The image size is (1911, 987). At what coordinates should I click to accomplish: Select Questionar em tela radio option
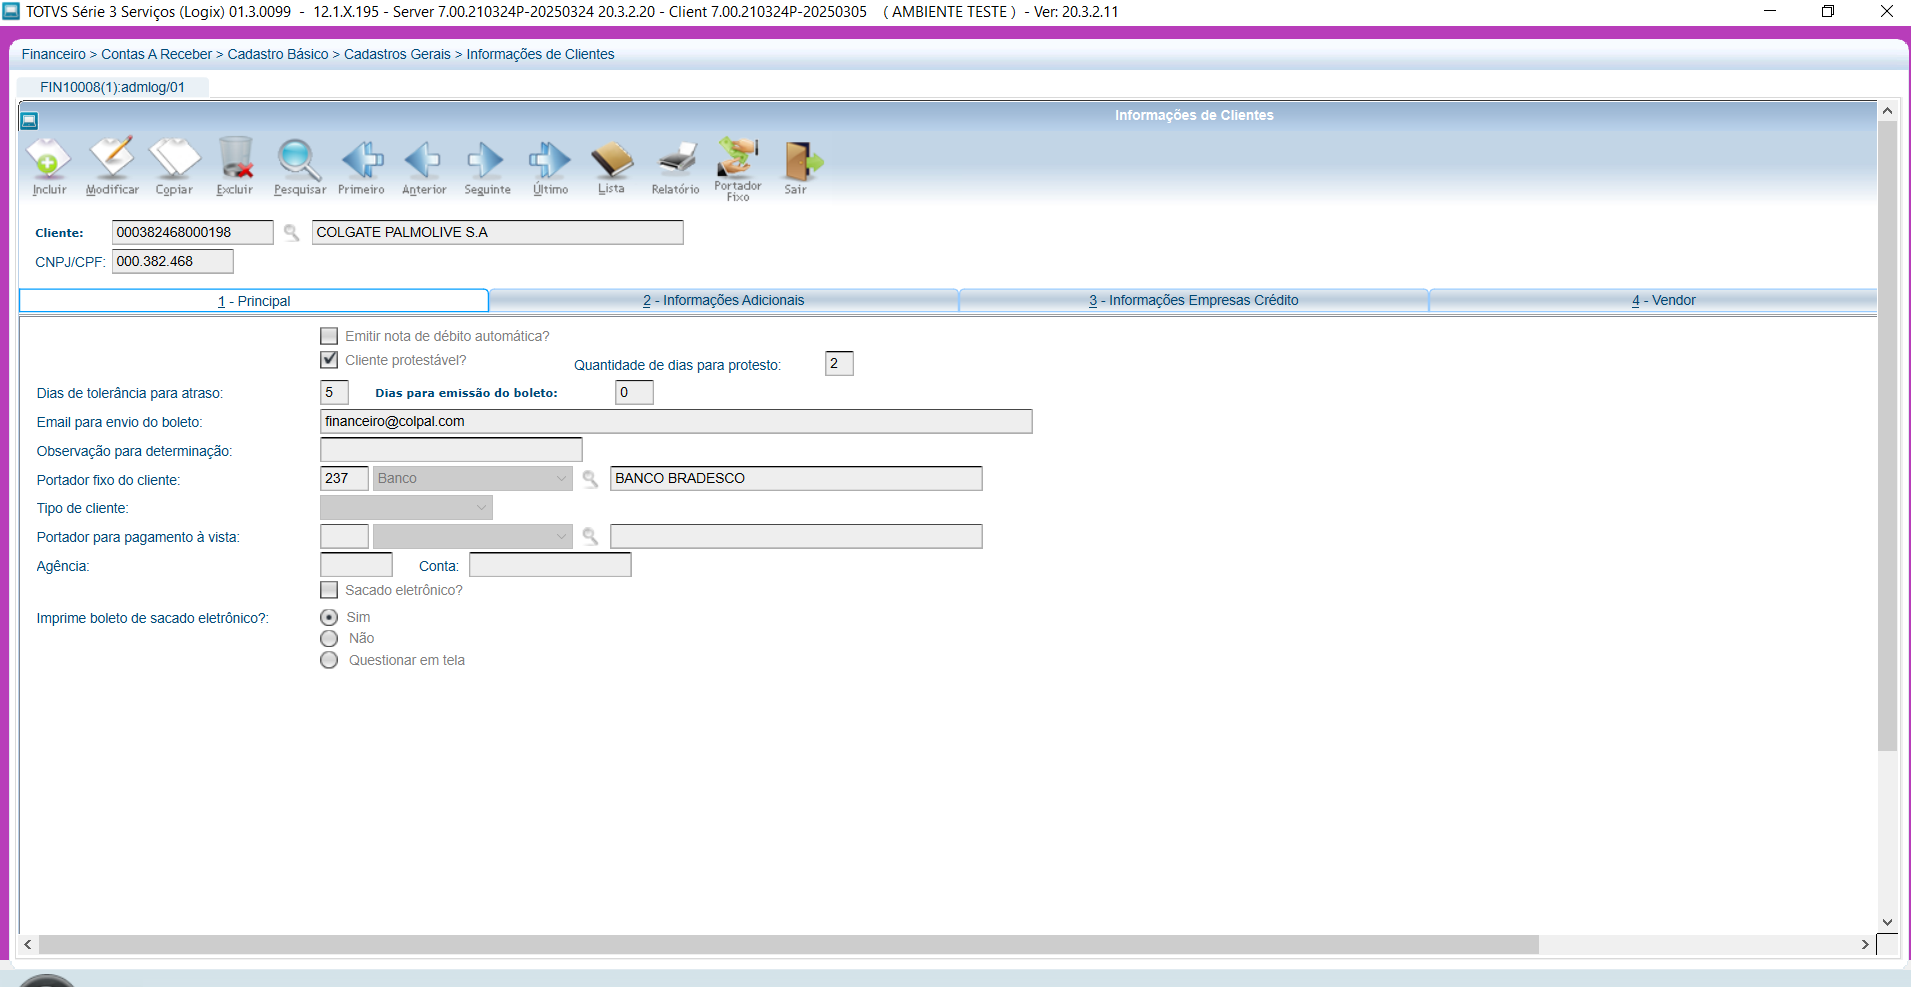[329, 660]
